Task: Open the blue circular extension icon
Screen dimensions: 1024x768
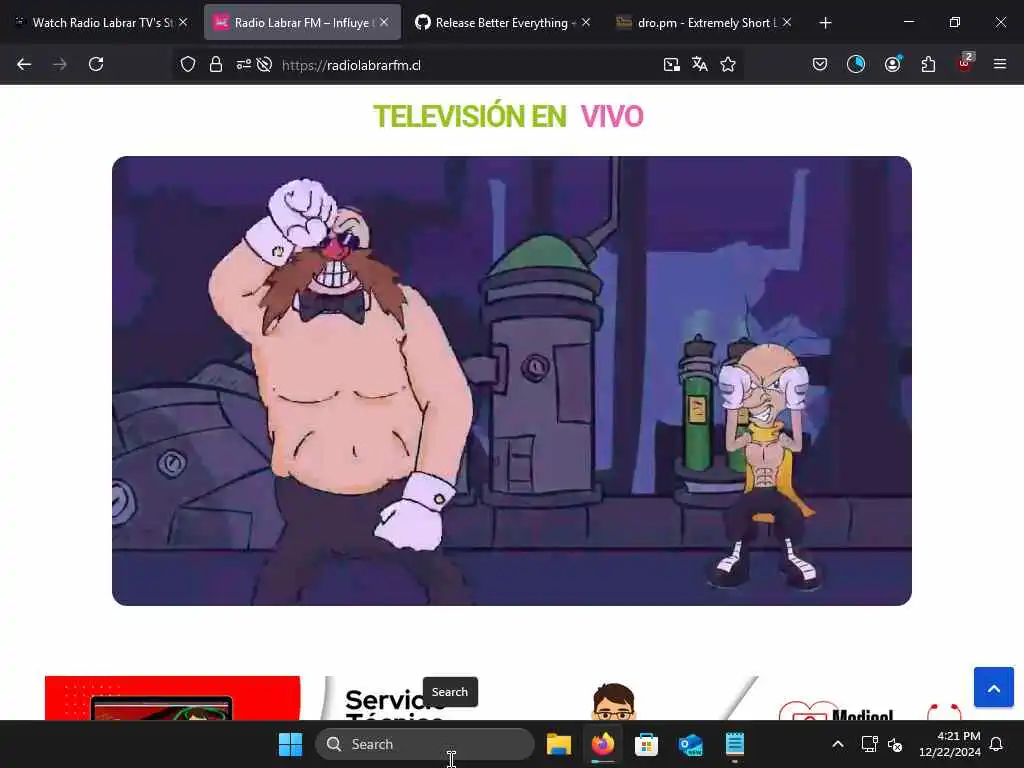Action: (x=856, y=64)
